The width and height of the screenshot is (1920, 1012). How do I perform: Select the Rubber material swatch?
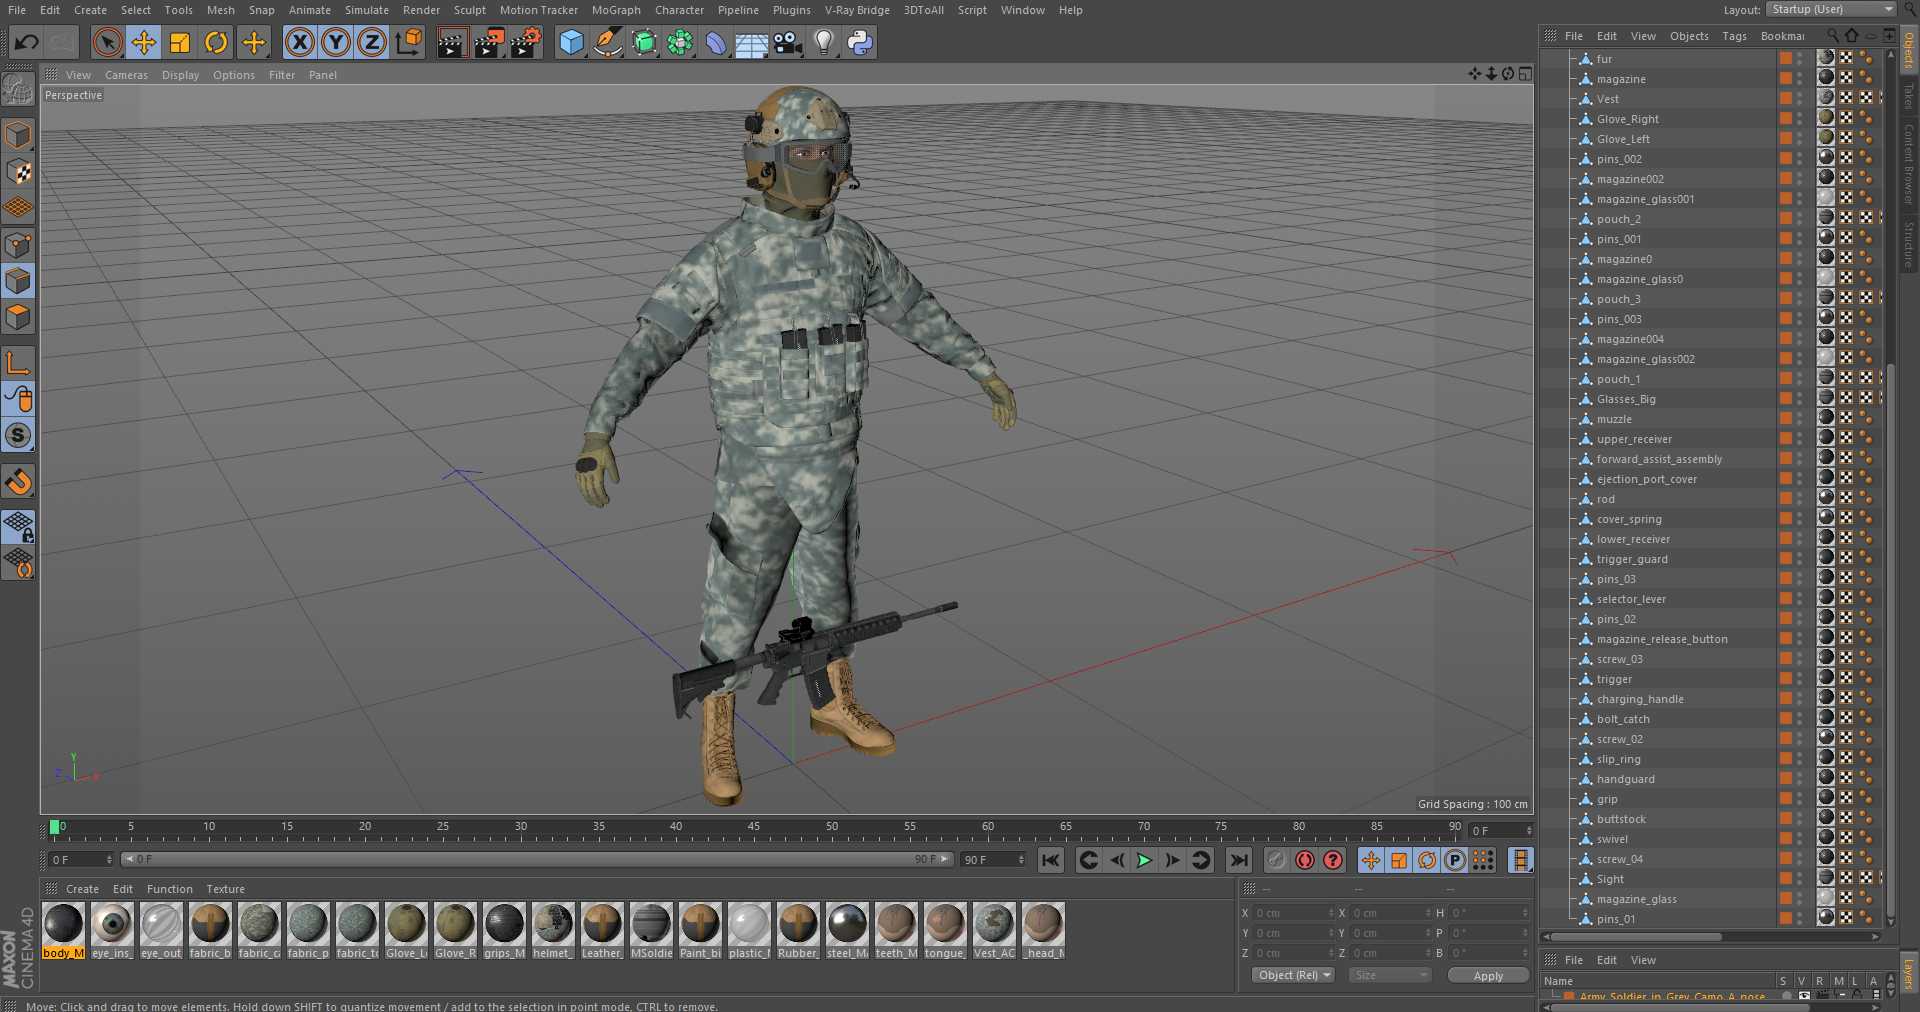click(798, 930)
